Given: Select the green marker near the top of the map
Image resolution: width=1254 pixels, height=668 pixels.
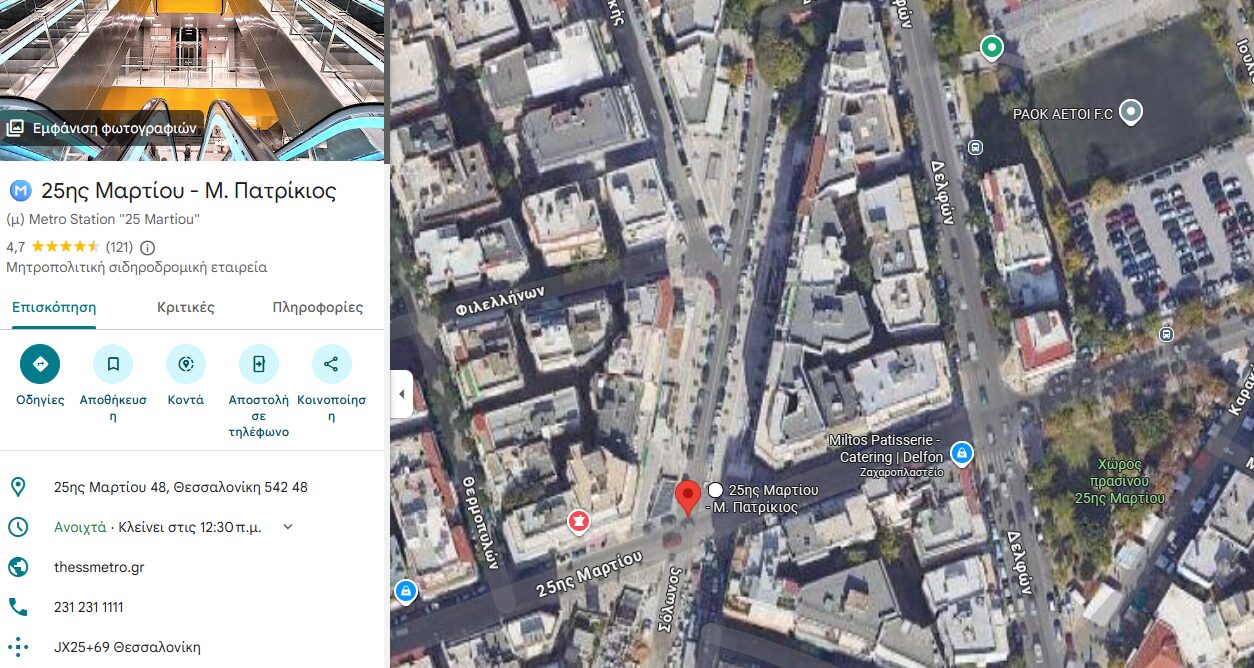Looking at the screenshot, I should click(x=991, y=47).
